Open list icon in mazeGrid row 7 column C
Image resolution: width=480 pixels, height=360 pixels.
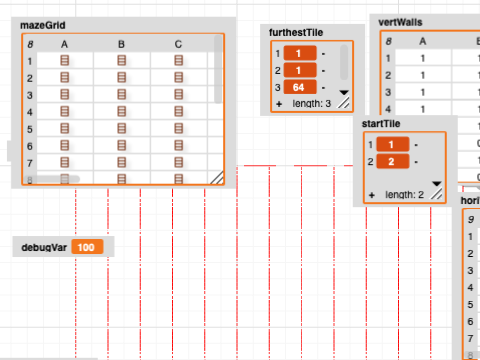[179, 163]
